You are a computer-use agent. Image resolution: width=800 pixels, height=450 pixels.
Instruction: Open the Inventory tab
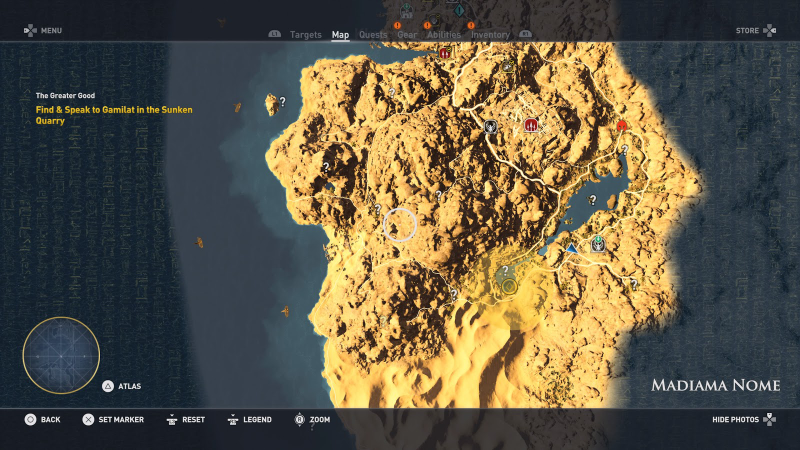pos(490,35)
